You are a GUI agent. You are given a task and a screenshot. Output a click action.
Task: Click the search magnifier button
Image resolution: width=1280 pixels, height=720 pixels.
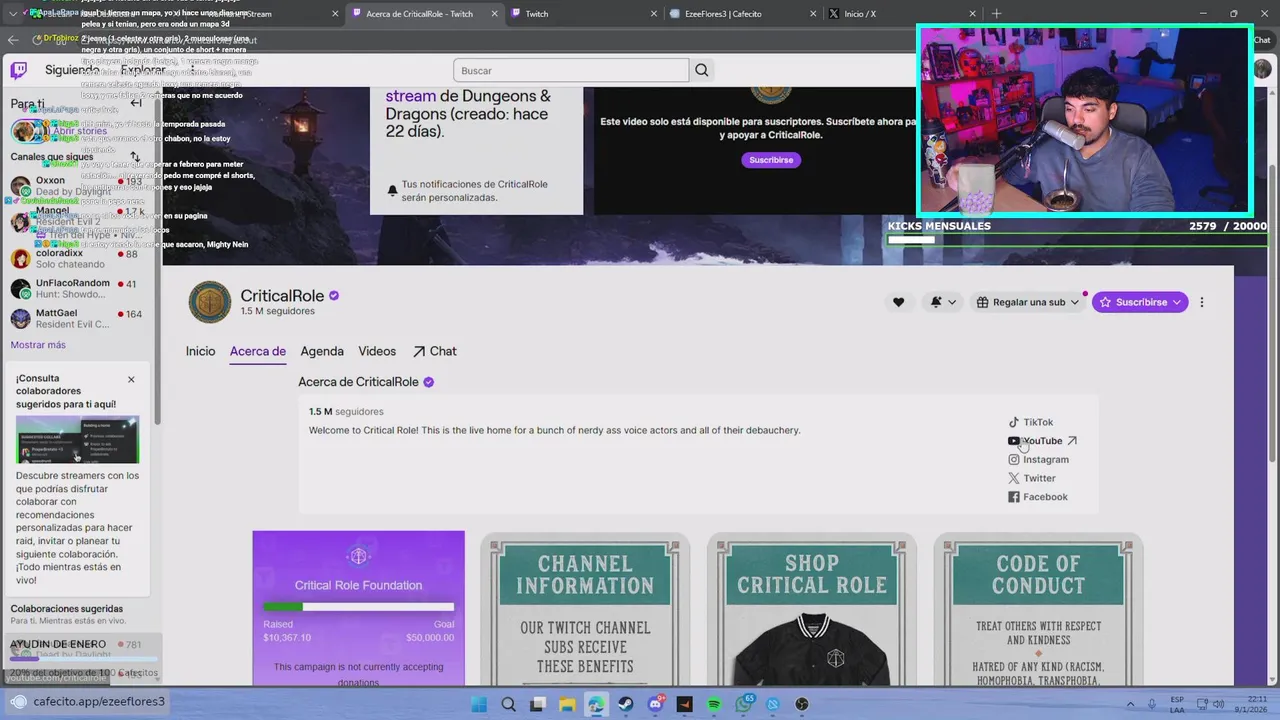click(x=702, y=70)
